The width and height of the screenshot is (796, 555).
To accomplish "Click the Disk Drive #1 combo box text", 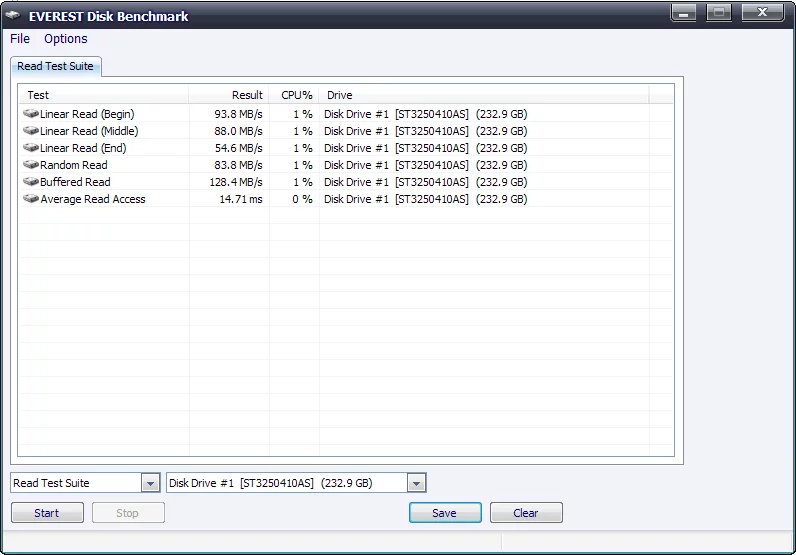I will click(x=271, y=483).
